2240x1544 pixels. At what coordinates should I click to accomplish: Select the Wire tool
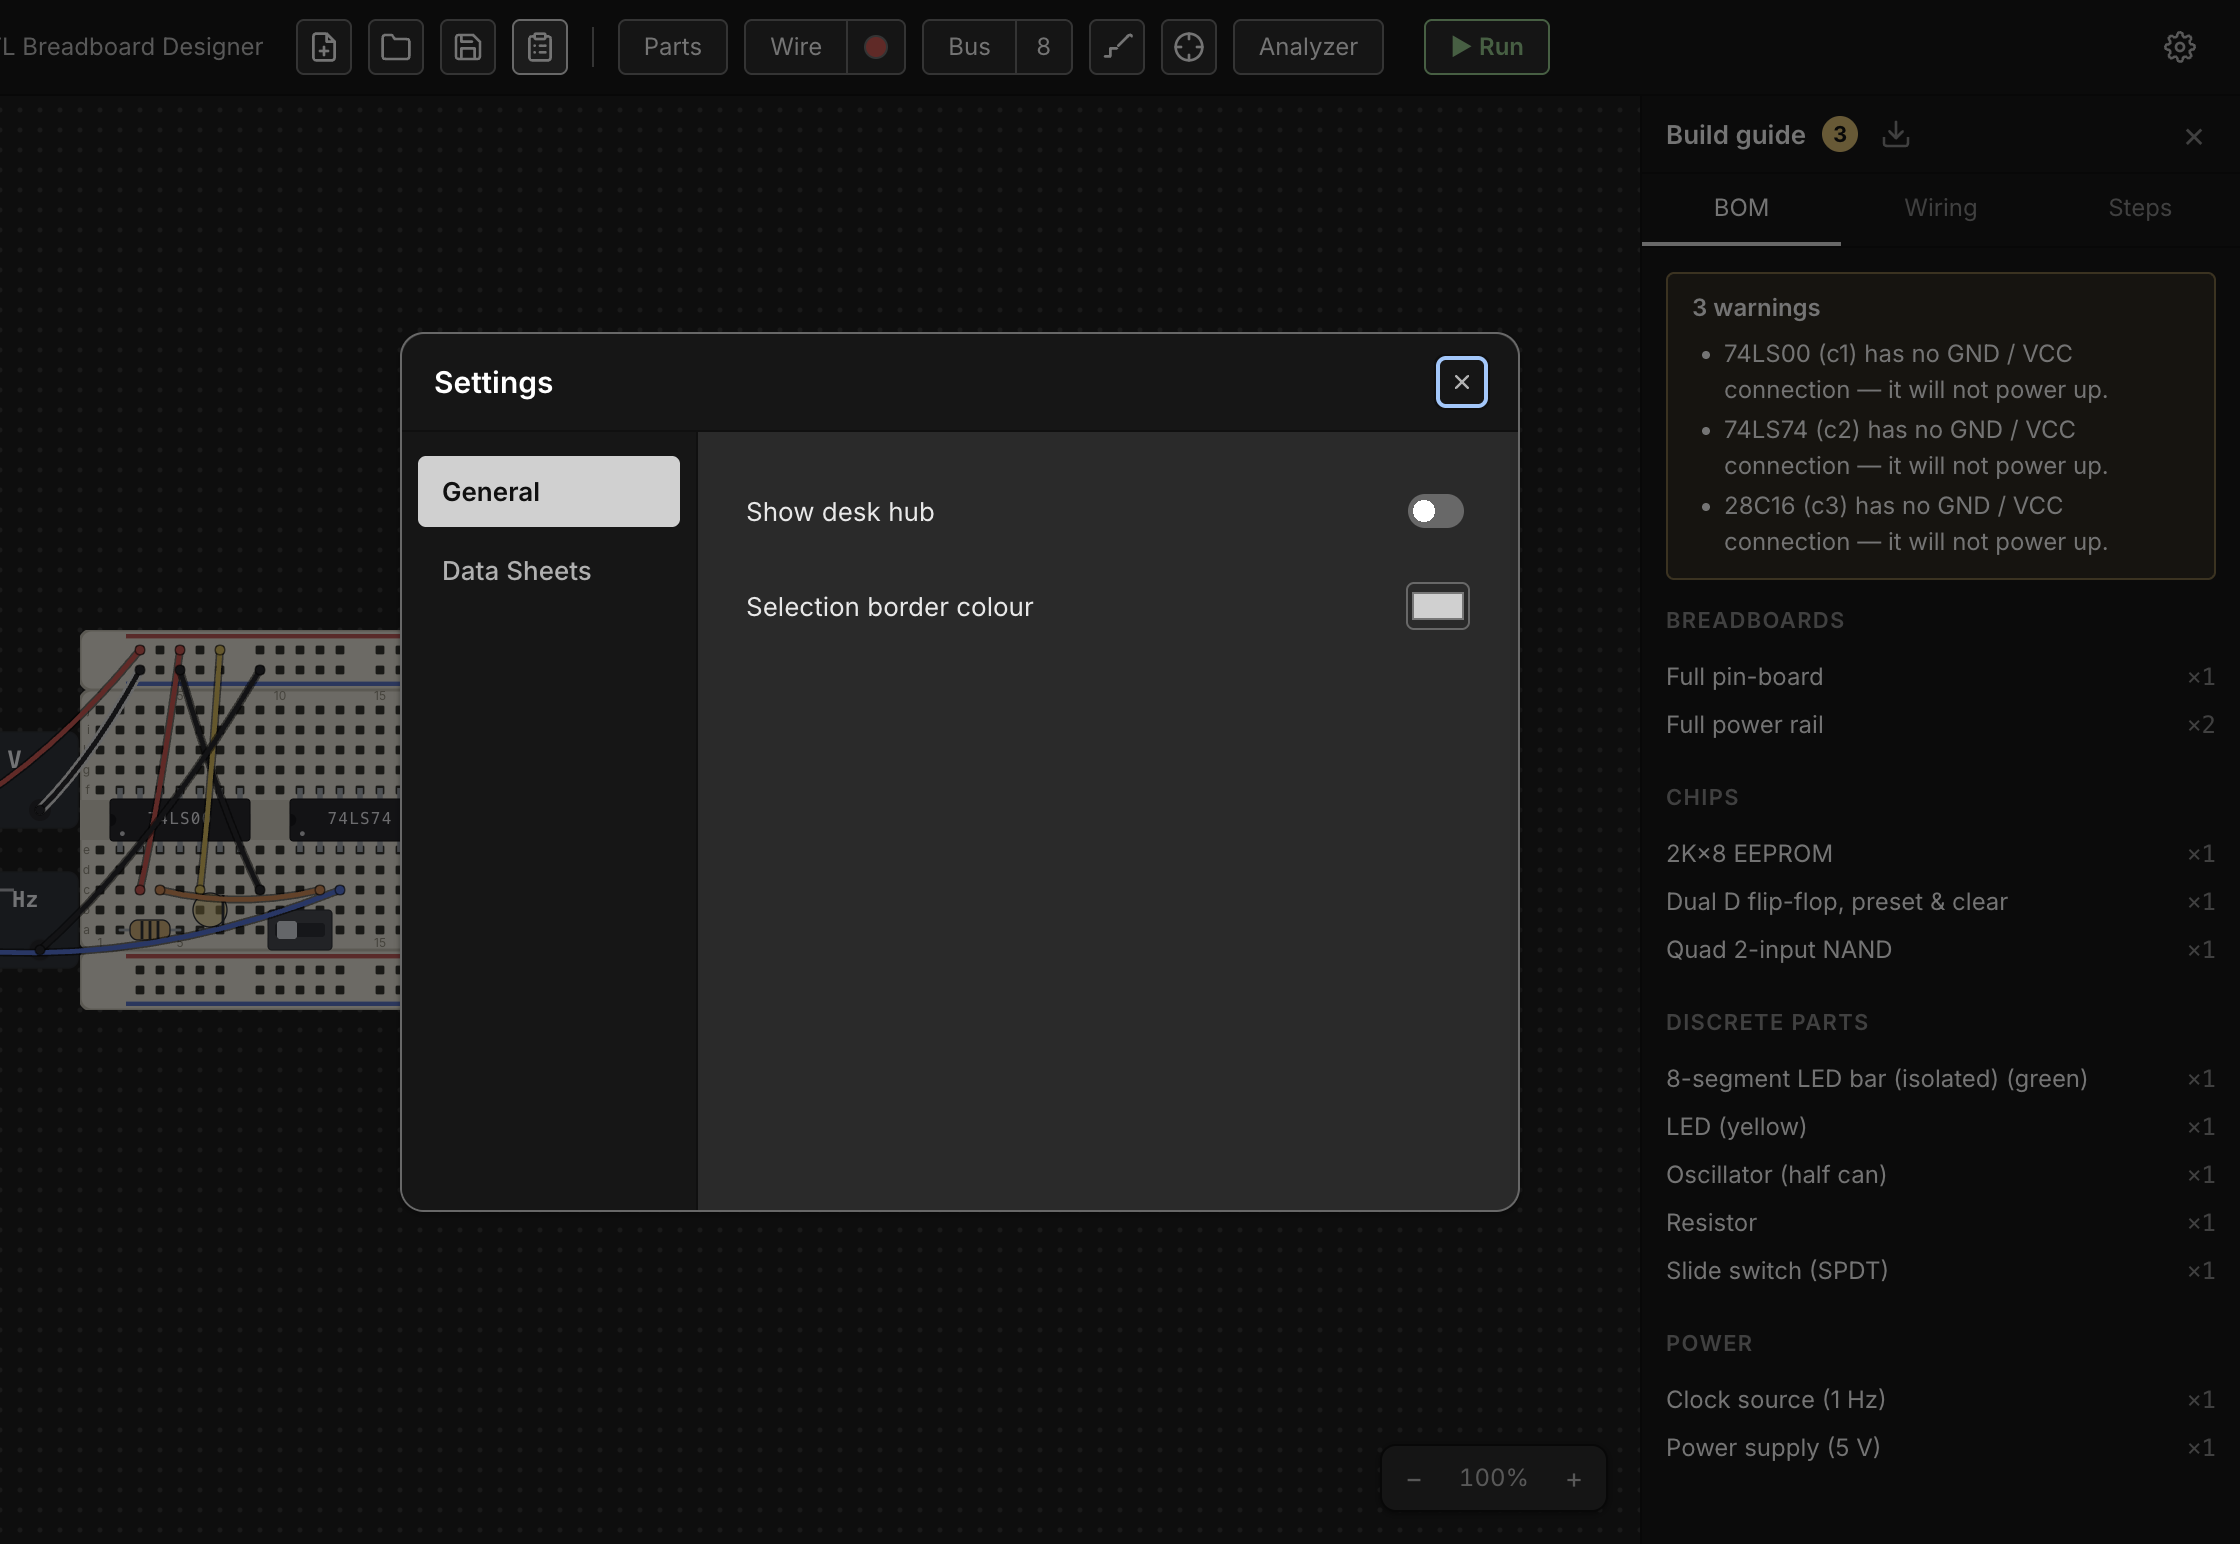(796, 47)
